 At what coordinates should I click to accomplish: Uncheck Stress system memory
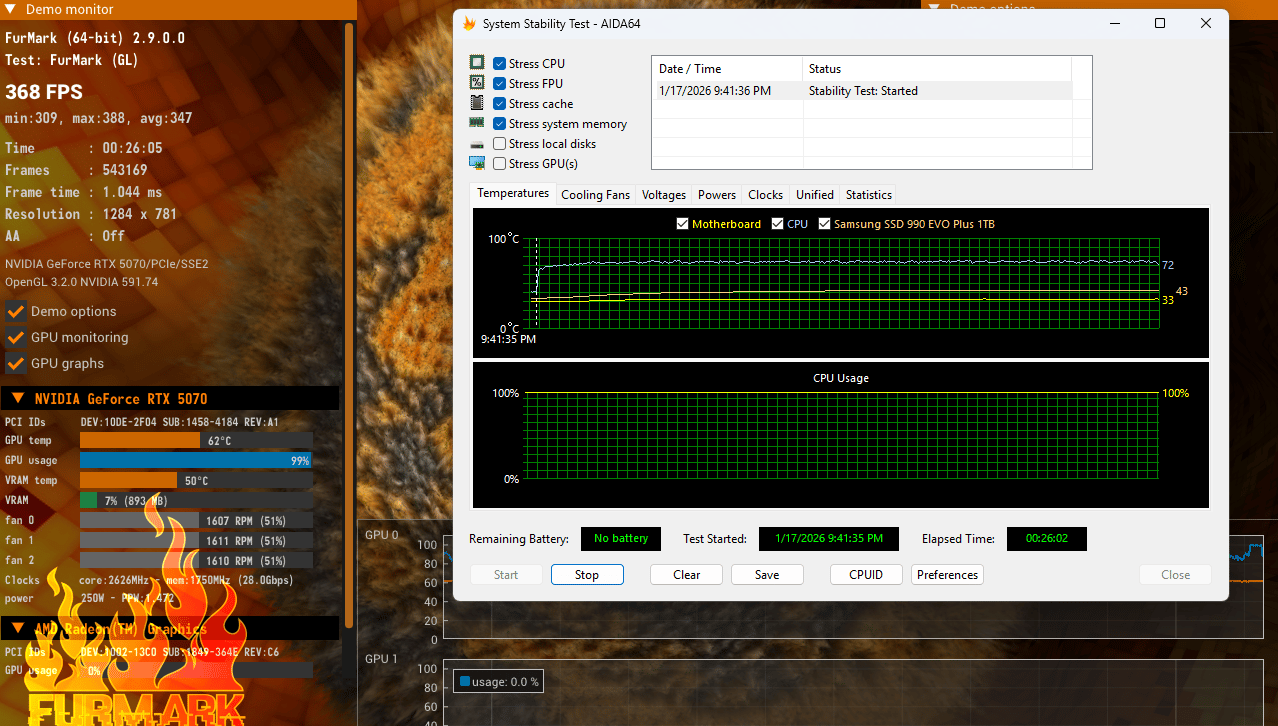[499, 124]
